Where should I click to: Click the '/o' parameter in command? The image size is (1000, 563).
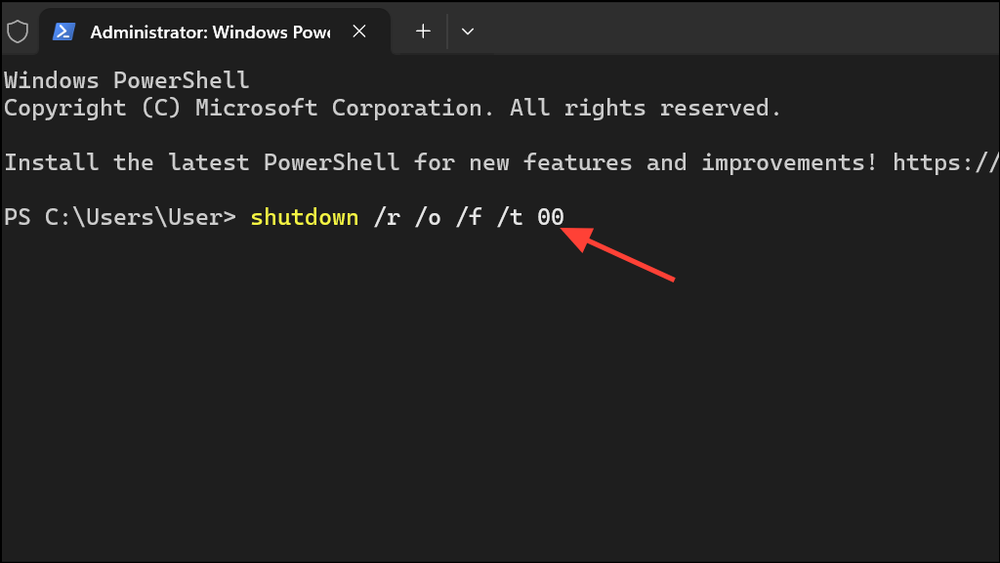(428, 217)
